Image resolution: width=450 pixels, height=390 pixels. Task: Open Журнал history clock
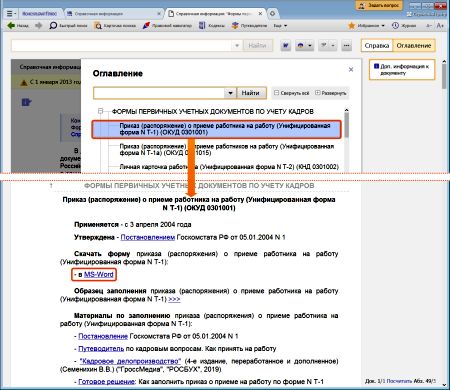404,25
